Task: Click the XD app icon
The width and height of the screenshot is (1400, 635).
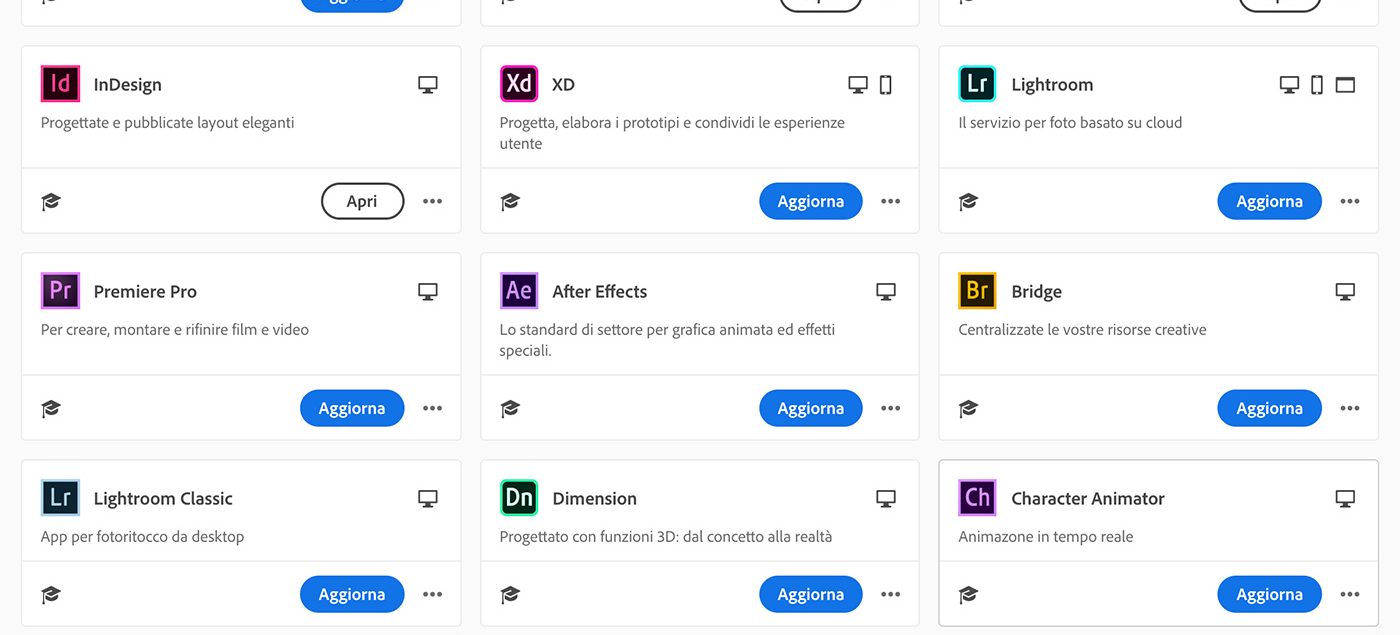Action: coord(519,84)
